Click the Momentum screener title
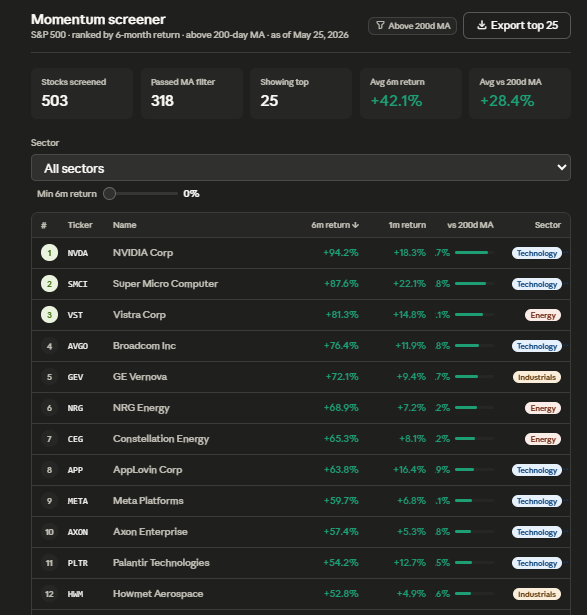The width and height of the screenshot is (587, 615). point(98,19)
